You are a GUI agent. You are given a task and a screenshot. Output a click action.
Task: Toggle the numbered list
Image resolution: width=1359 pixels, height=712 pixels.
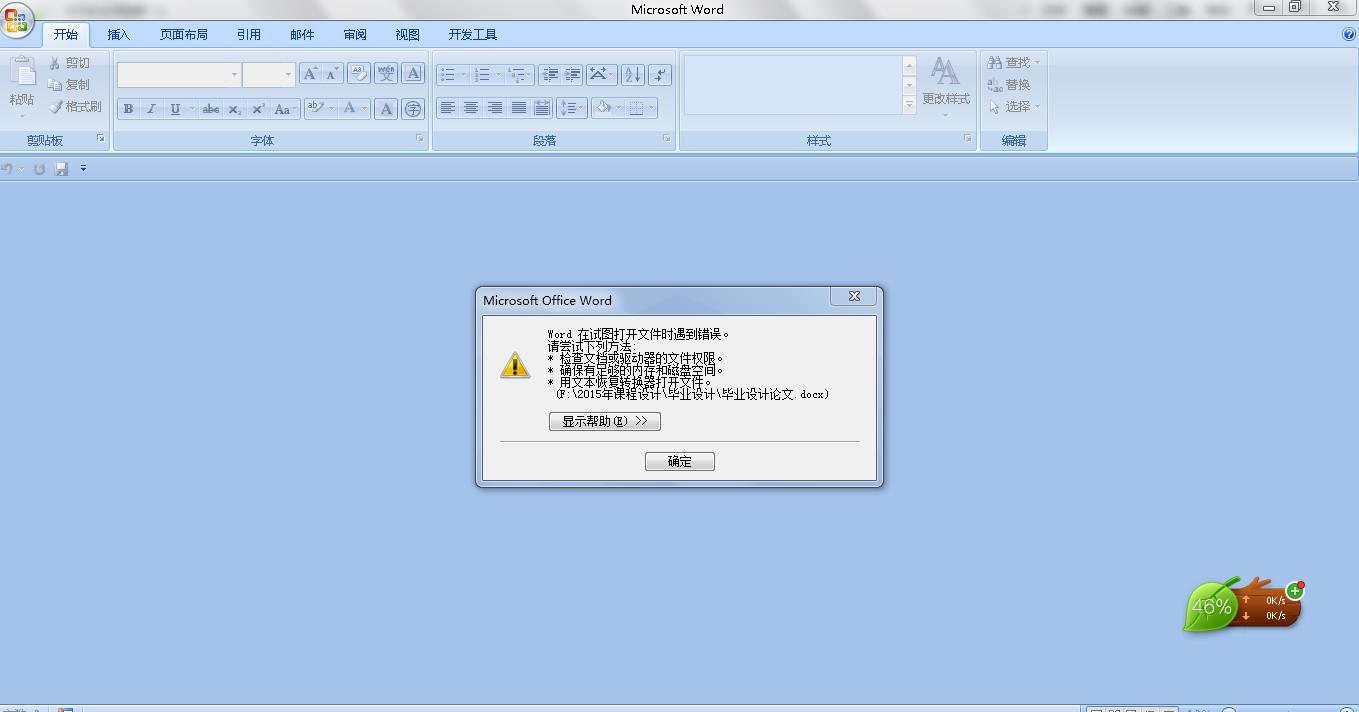point(483,74)
